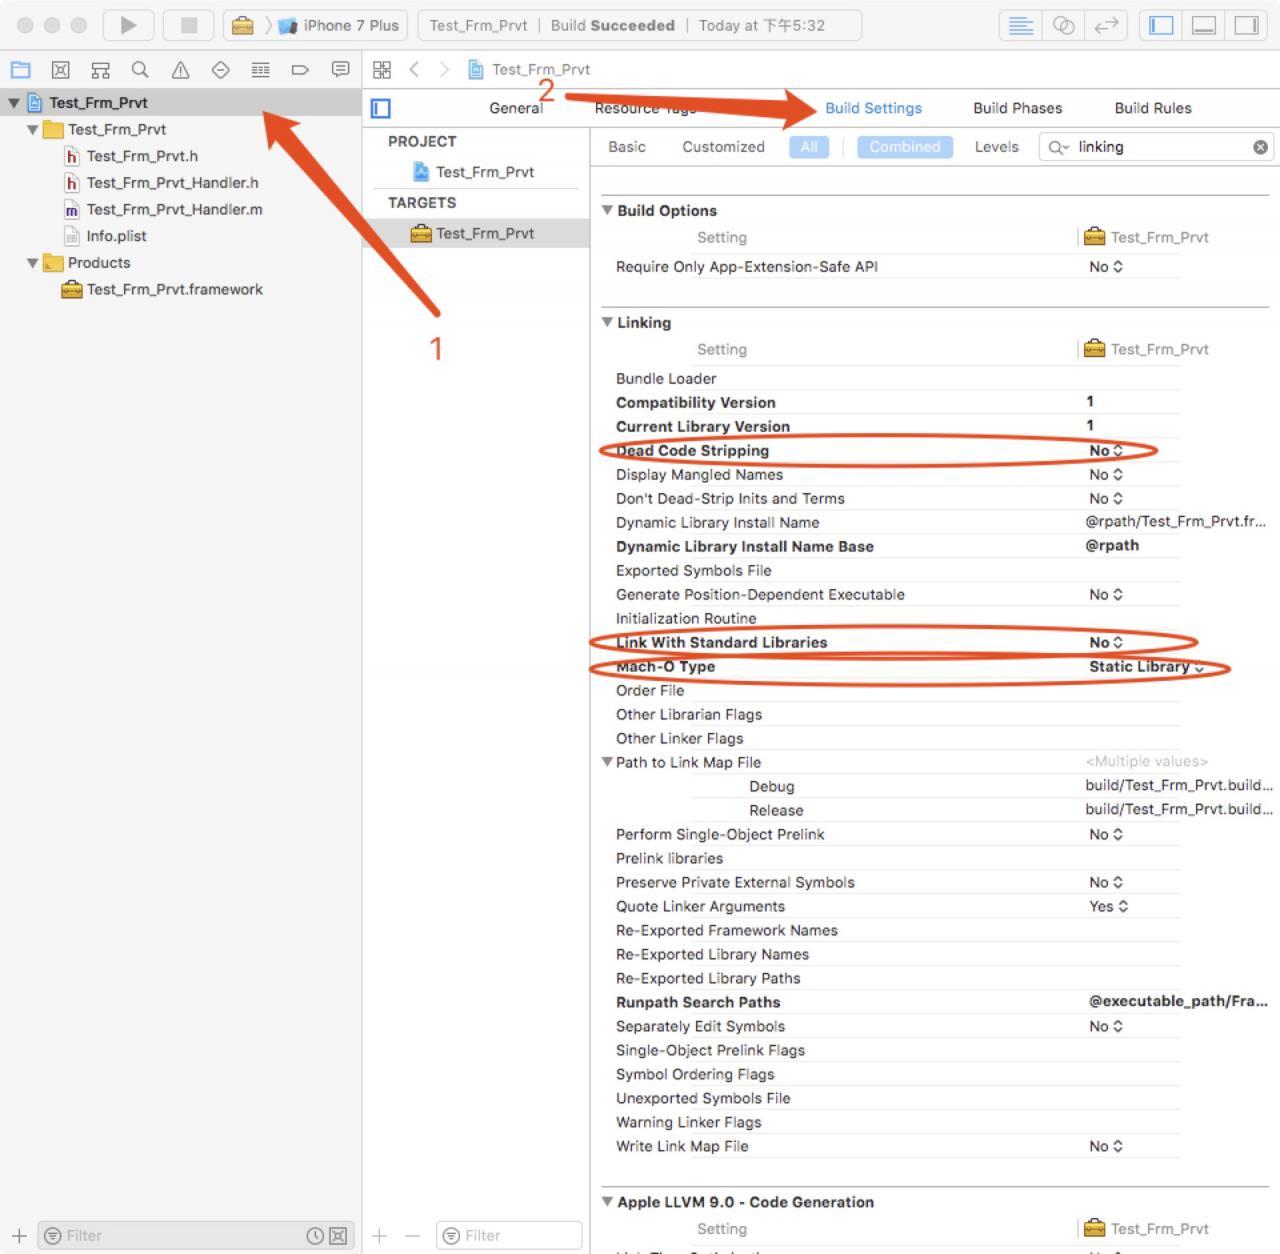
Task: Show the Standard editor icon
Action: 1021,25
